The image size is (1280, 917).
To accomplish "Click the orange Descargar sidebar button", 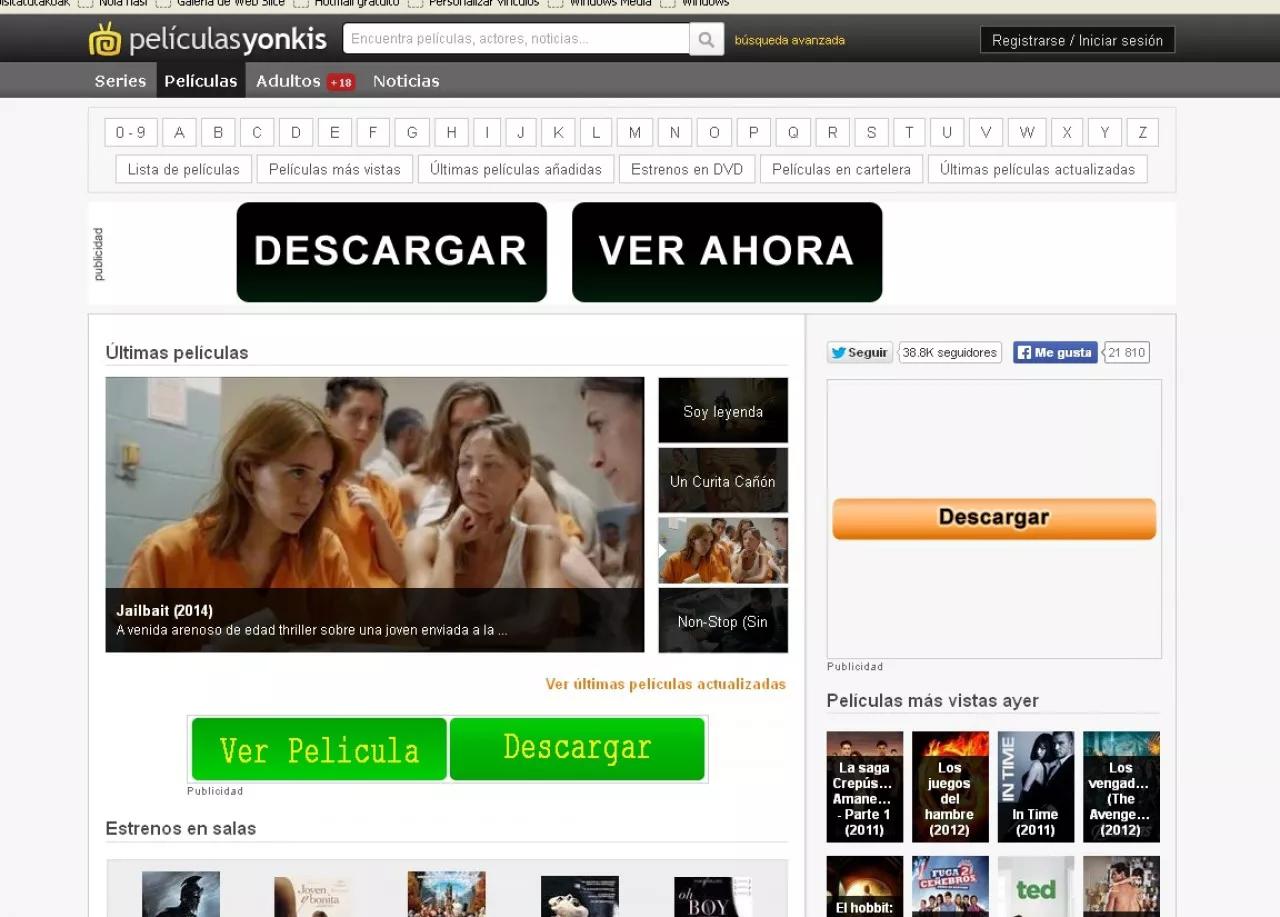I will (x=994, y=519).
